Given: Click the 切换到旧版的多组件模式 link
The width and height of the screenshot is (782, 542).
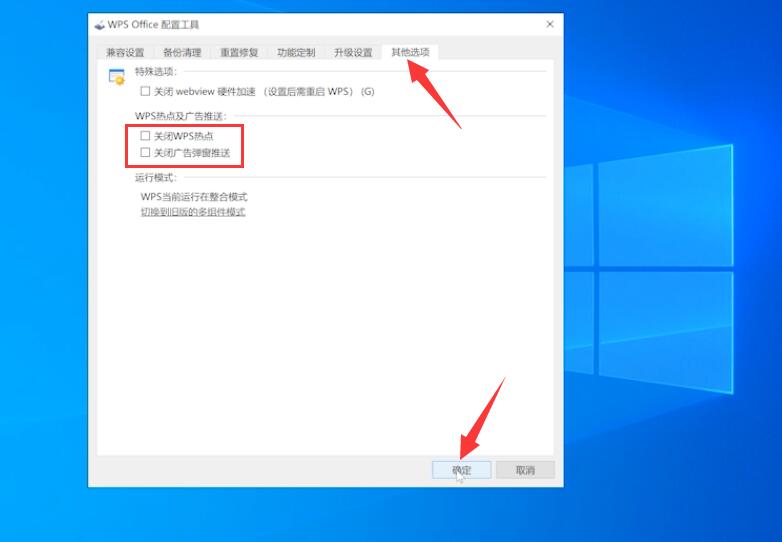Looking at the screenshot, I should pos(193,212).
